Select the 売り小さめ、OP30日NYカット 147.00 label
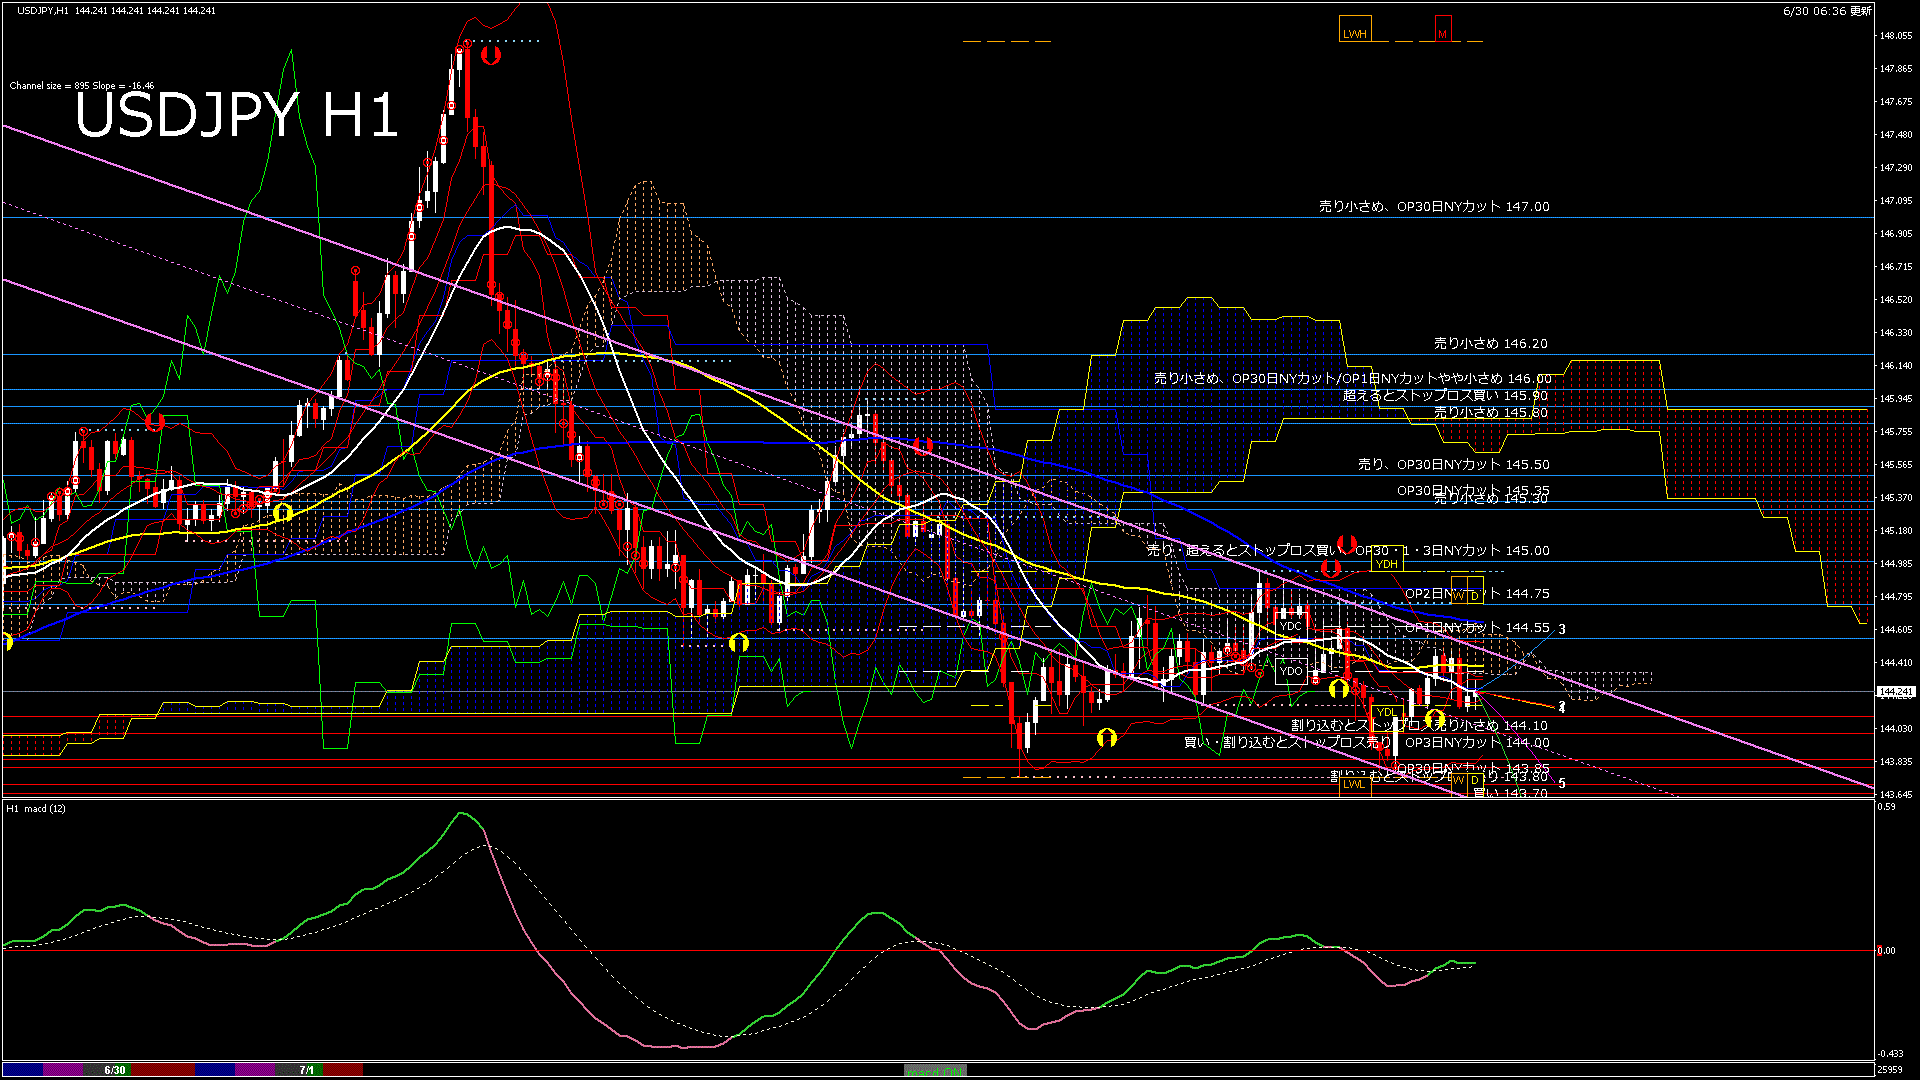This screenshot has width=1920, height=1080. [1434, 207]
